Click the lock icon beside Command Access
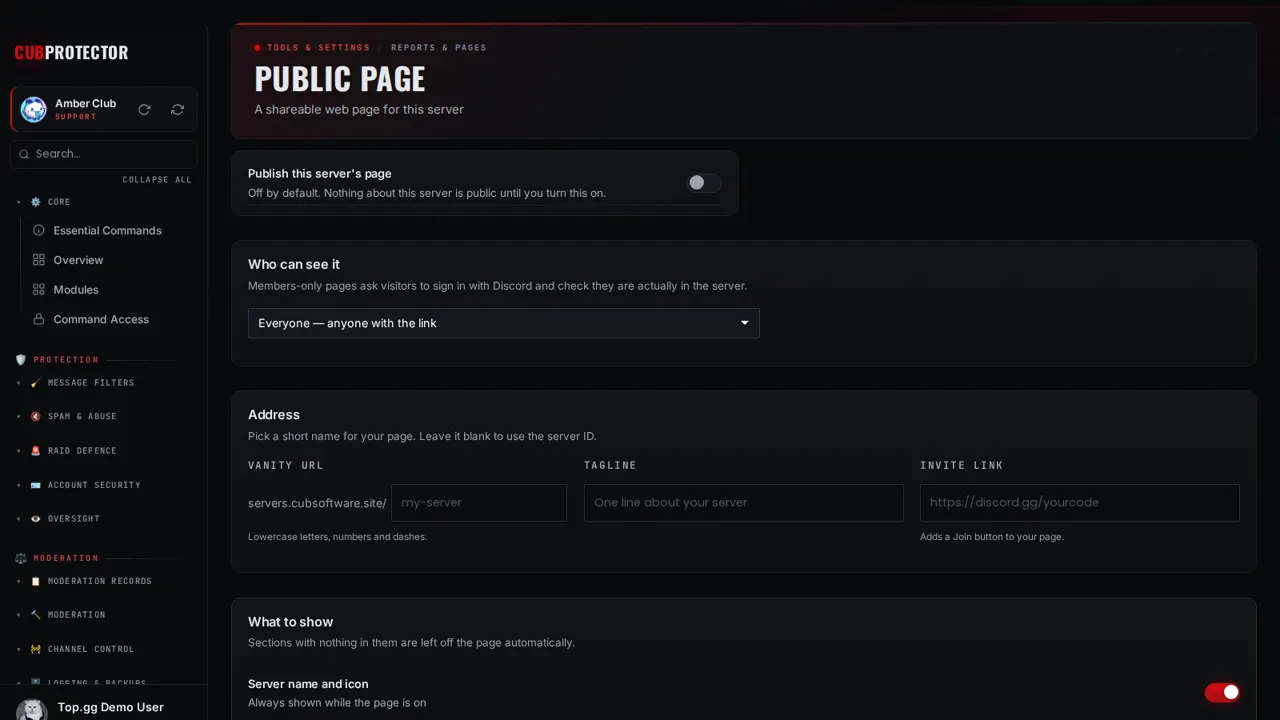This screenshot has width=1280, height=720. (39, 319)
